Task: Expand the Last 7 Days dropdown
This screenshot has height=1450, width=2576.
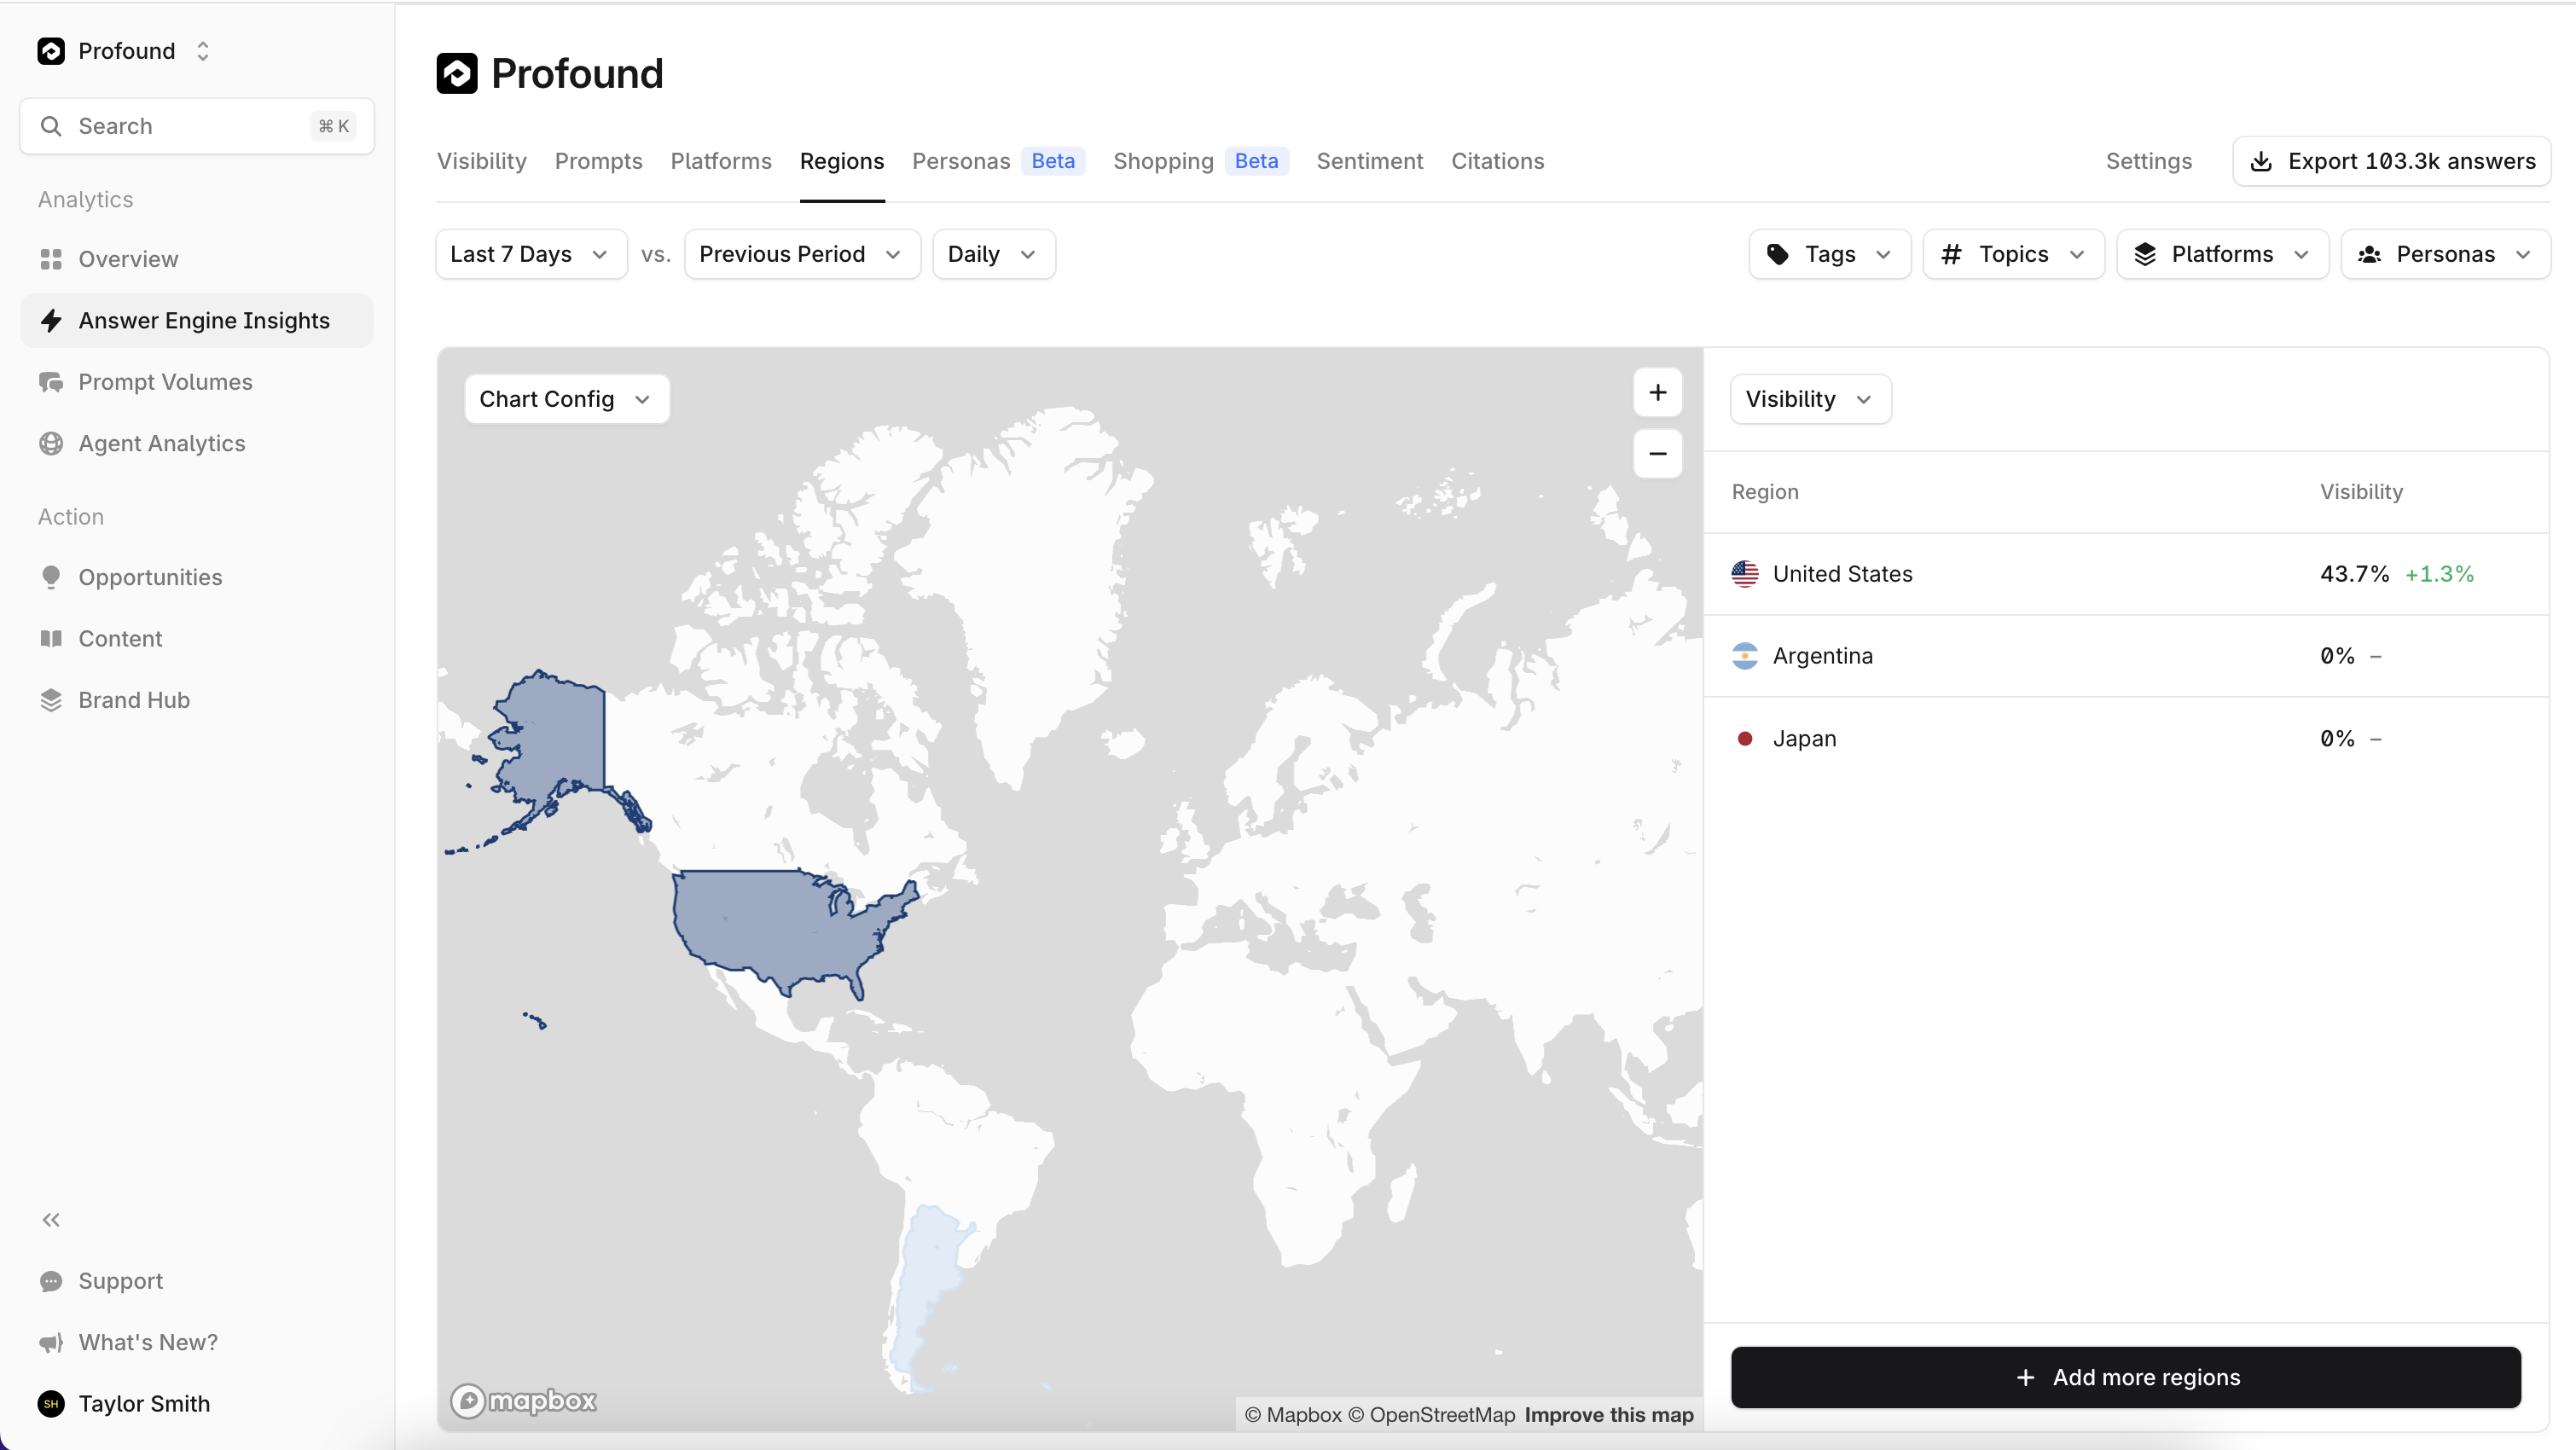Action: click(x=530, y=254)
